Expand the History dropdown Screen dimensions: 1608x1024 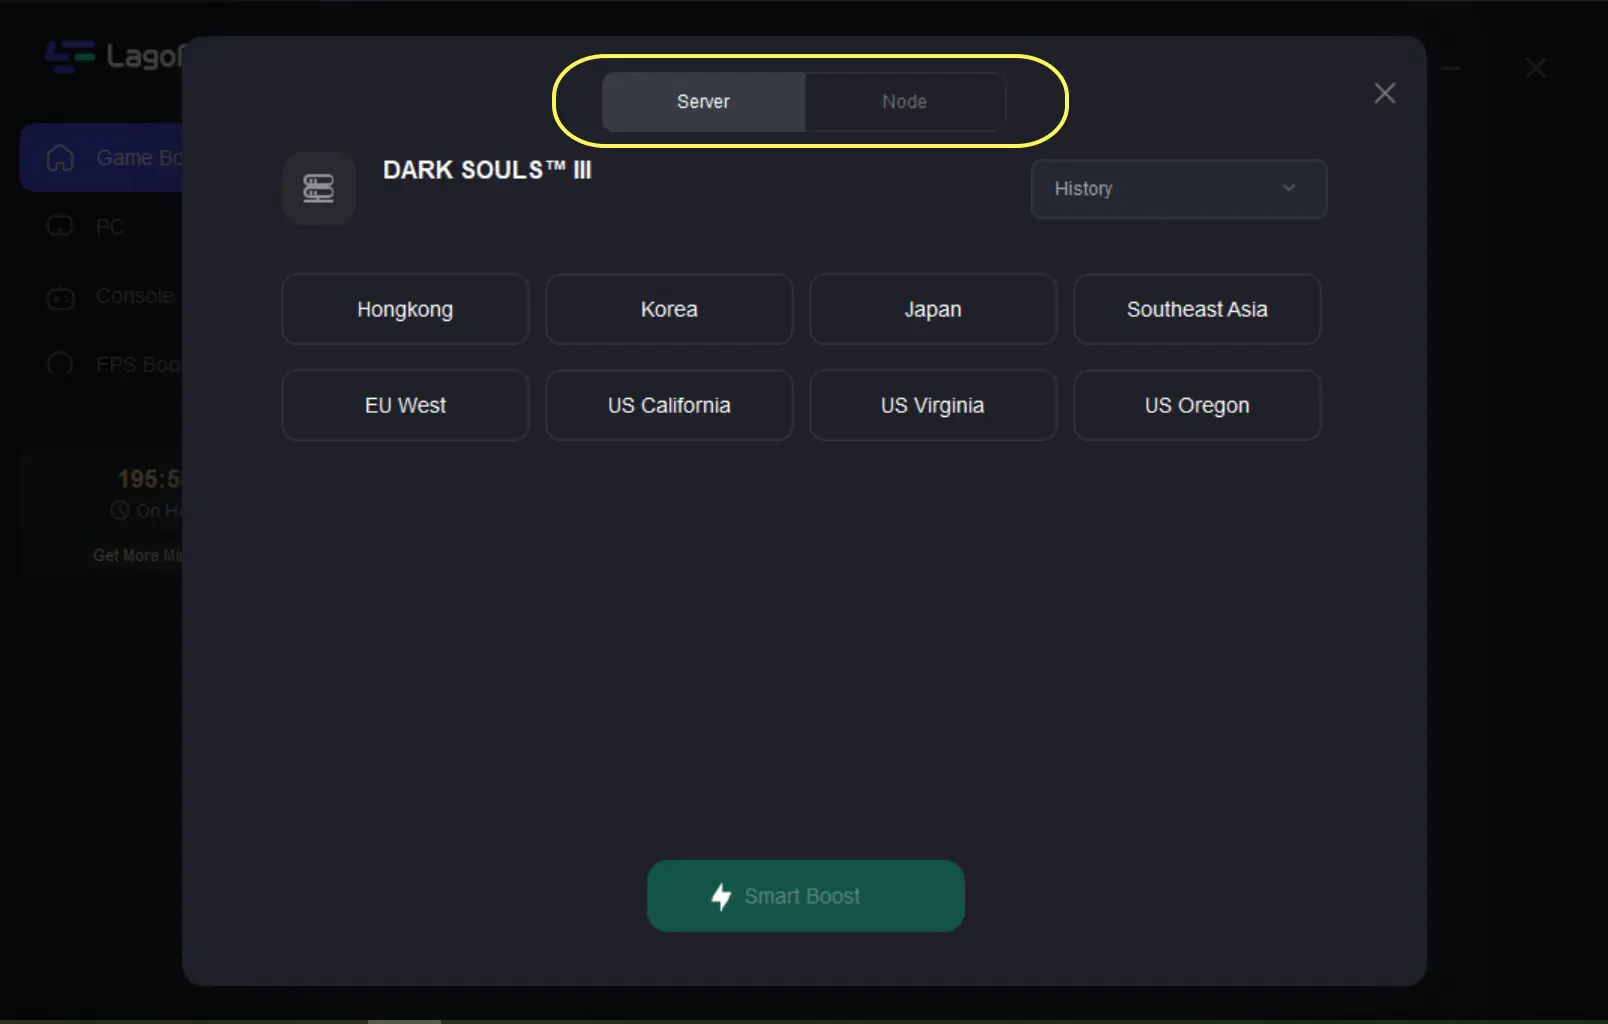point(1178,189)
